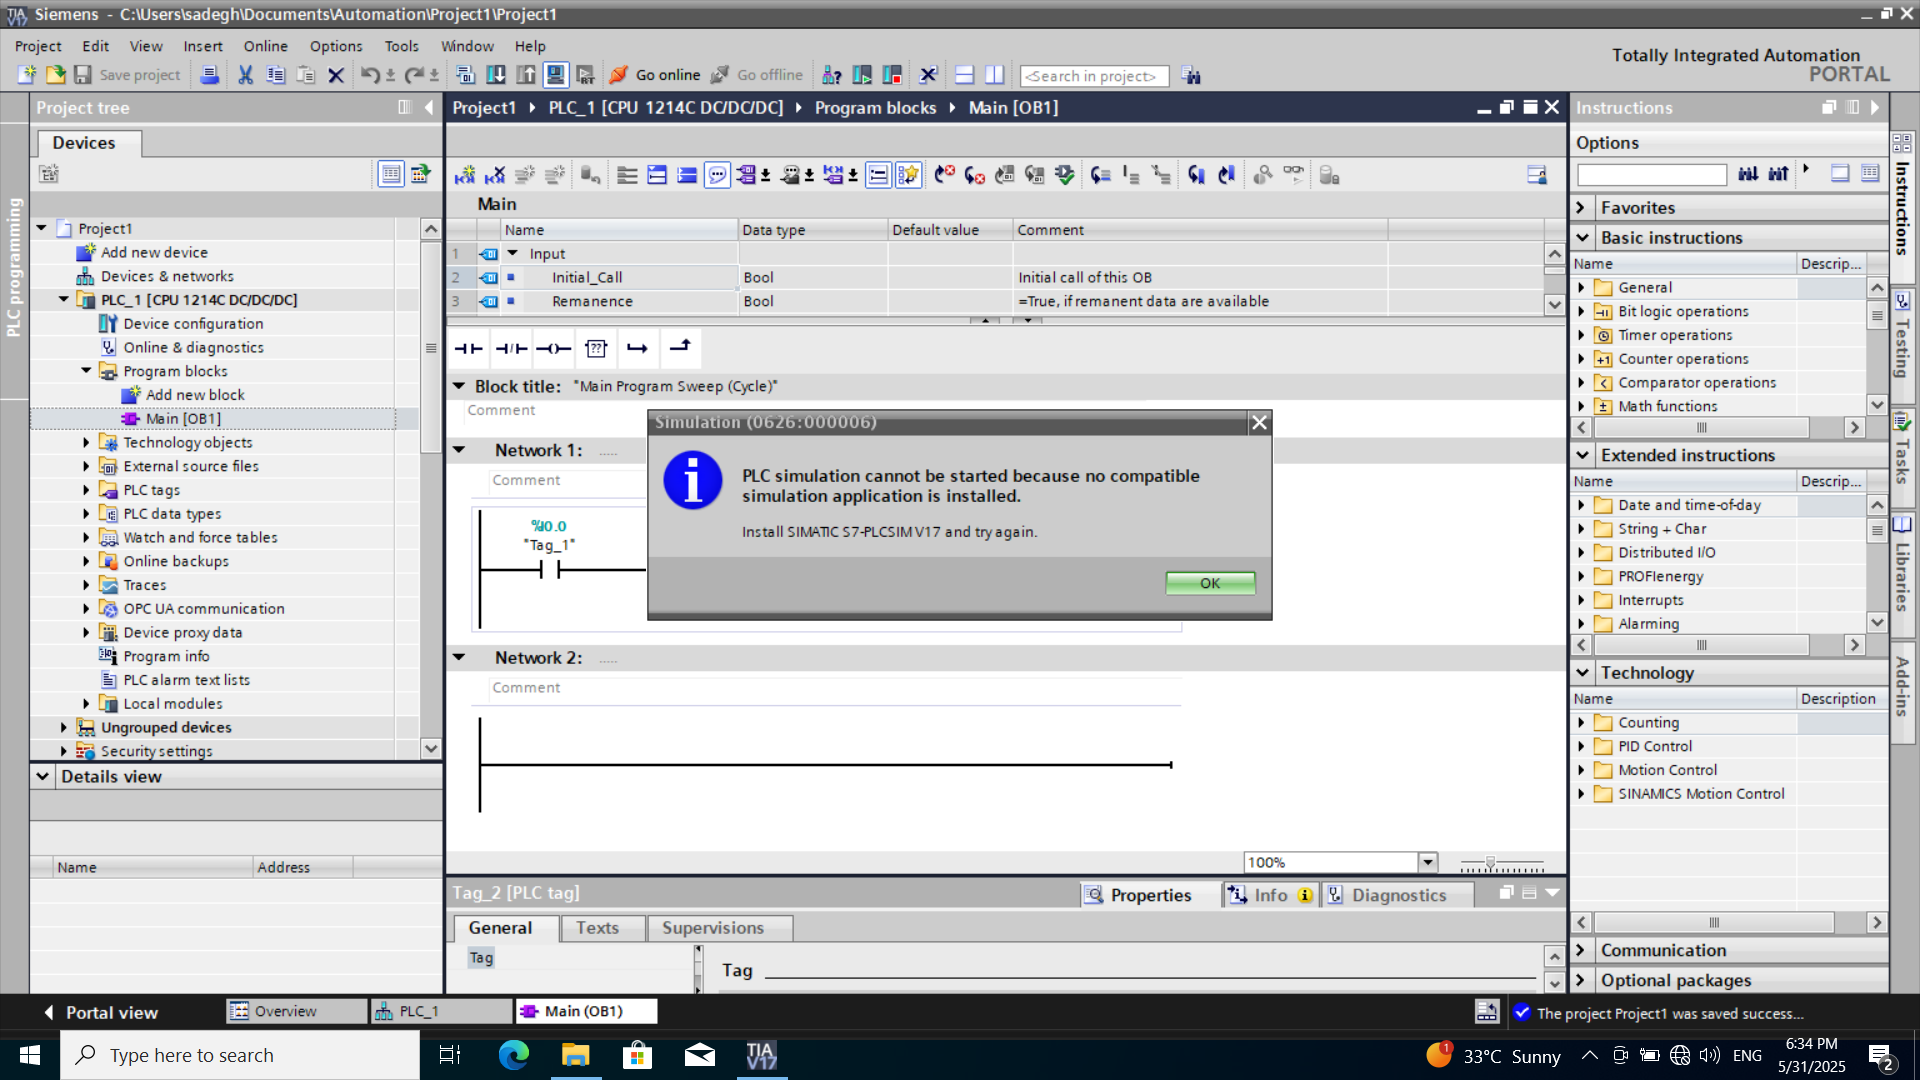Collapse the PLC_1 tree node

coord(64,299)
